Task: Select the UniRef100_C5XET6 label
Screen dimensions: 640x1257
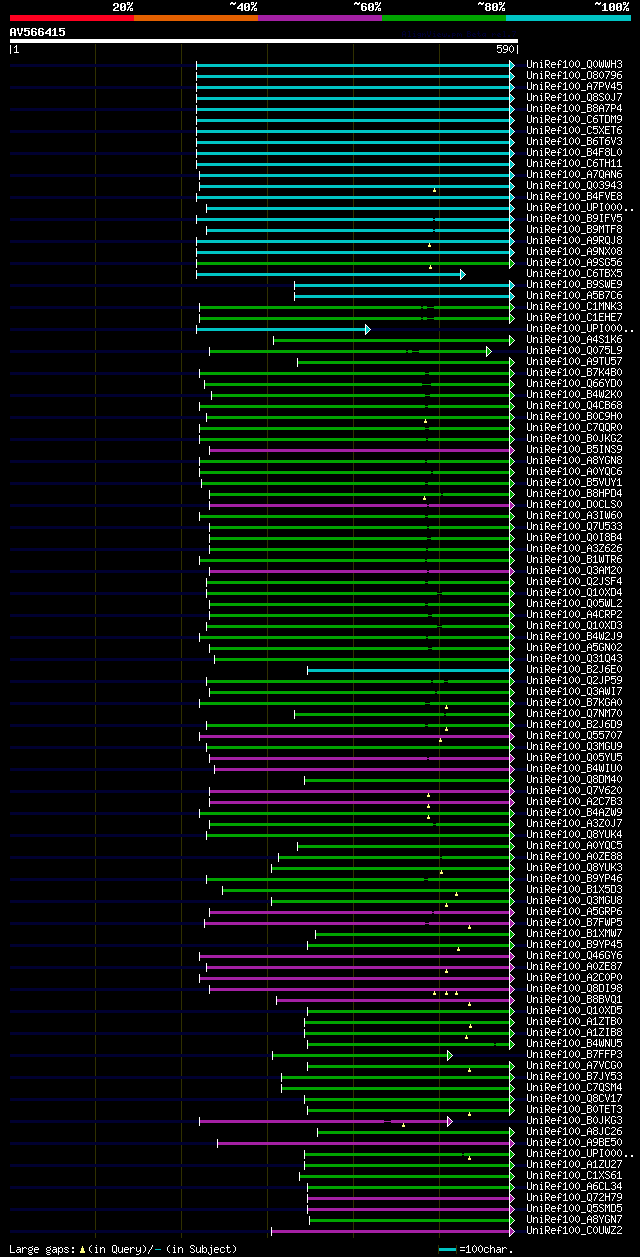Action: pos(574,130)
